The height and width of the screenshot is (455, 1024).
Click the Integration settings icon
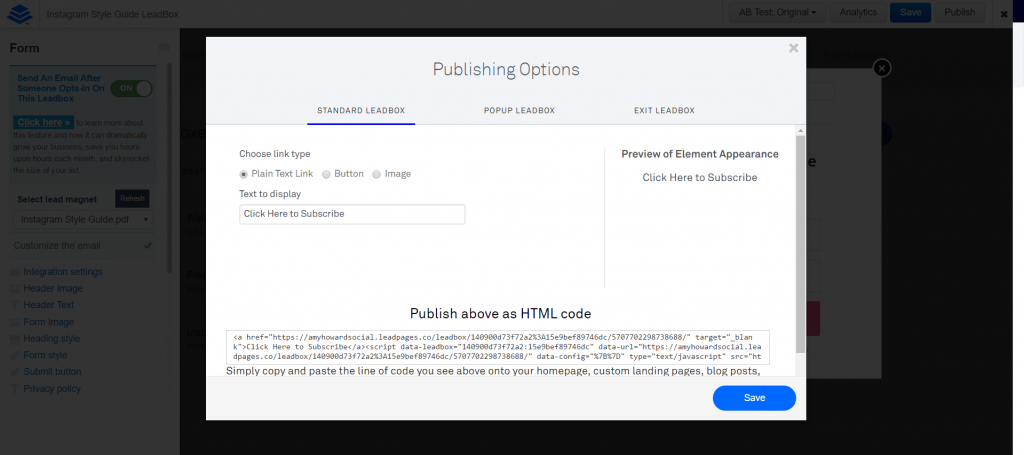point(15,272)
